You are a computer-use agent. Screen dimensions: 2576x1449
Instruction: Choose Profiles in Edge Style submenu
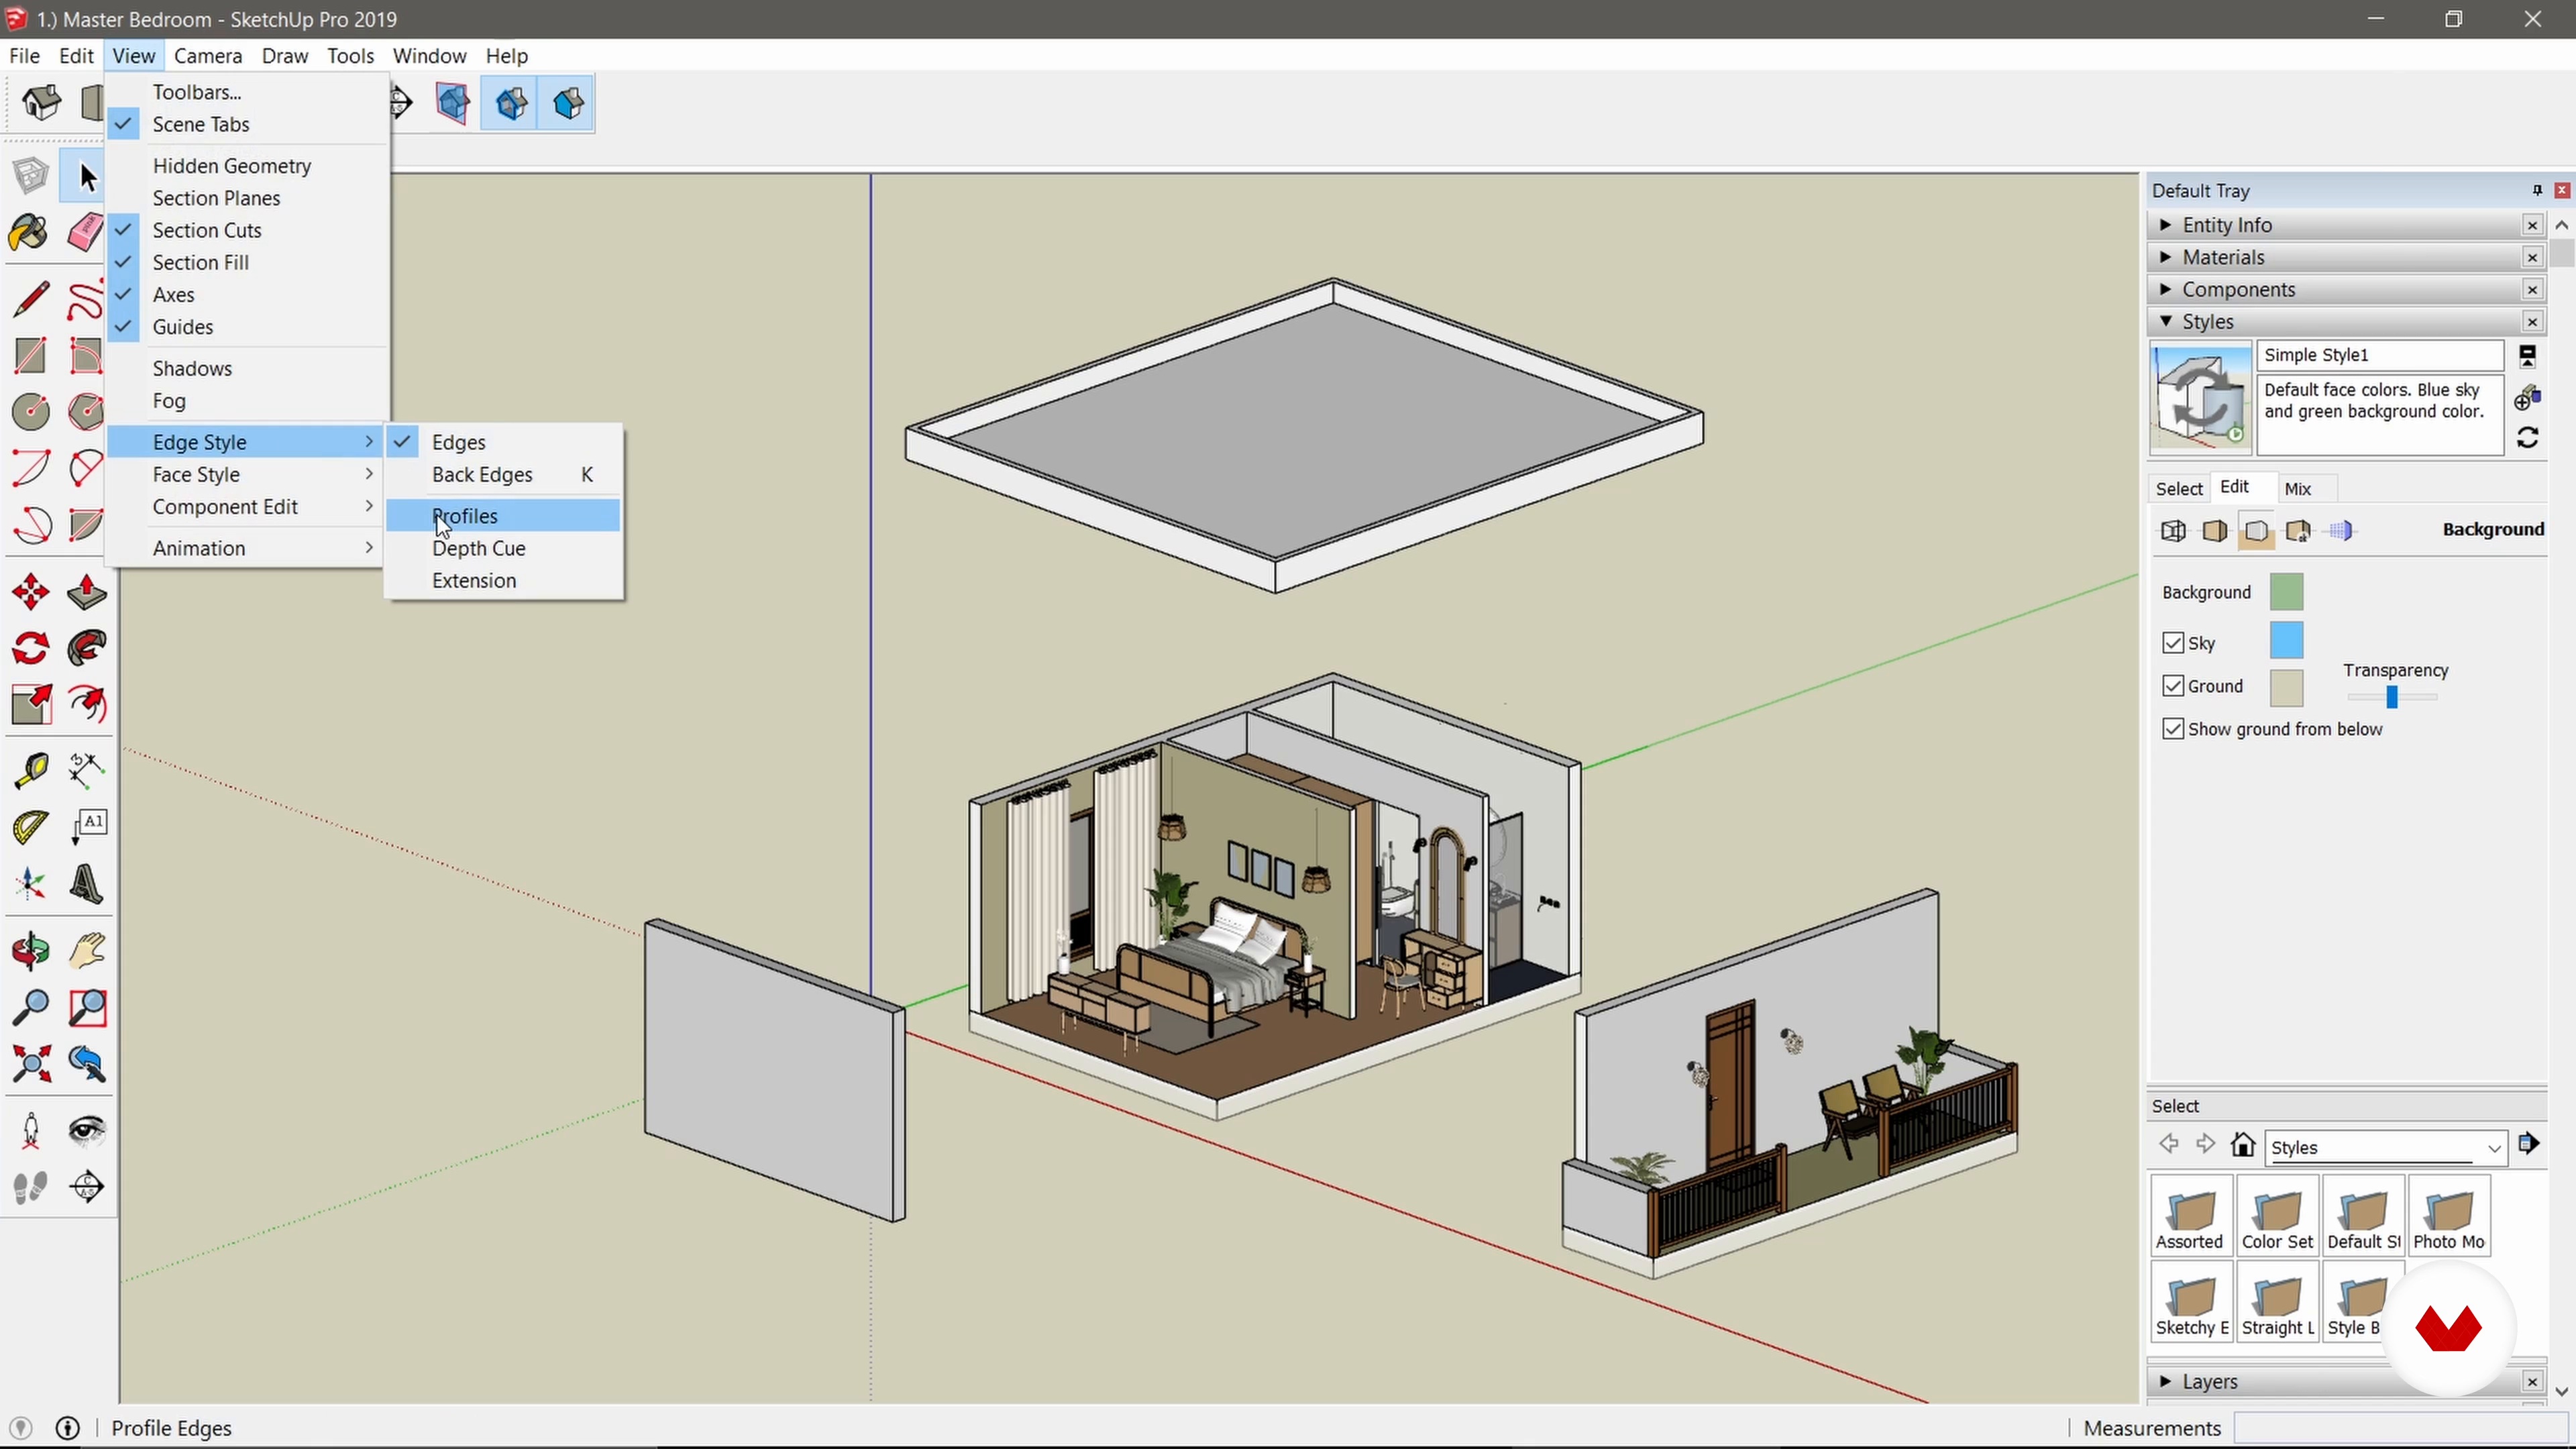(465, 516)
